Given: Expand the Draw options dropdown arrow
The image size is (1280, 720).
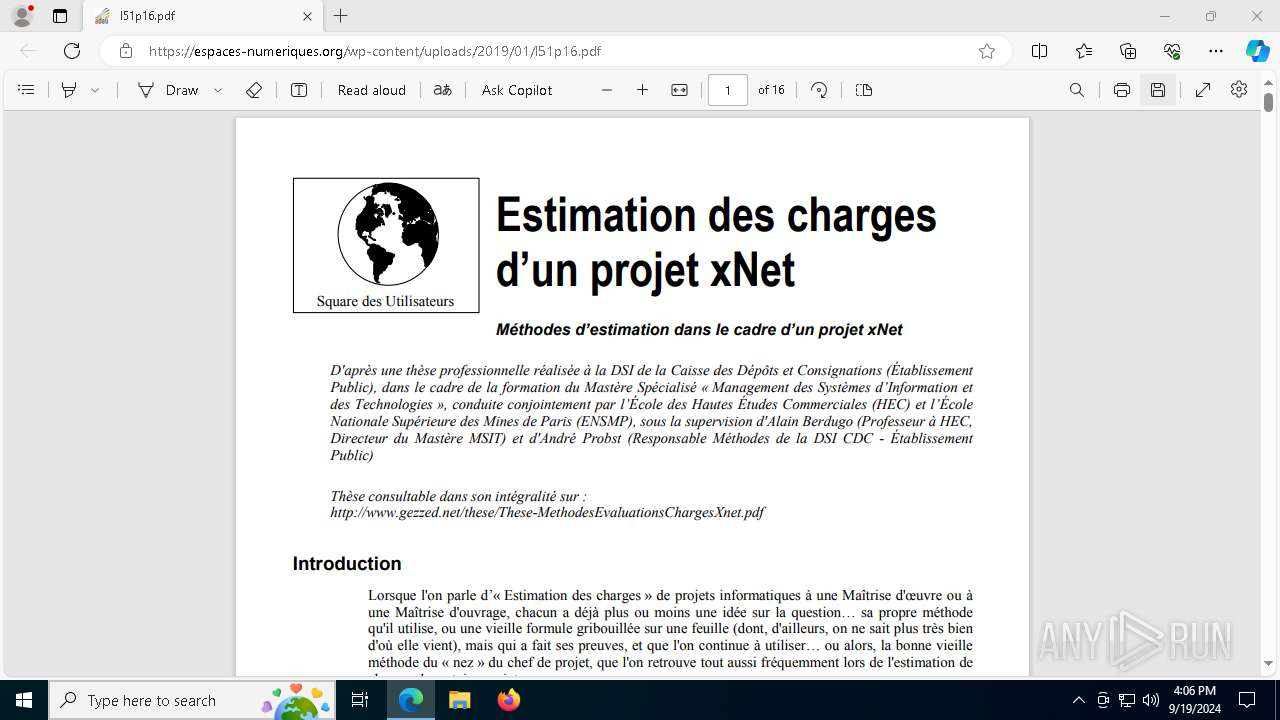Looking at the screenshot, I should point(218,90).
